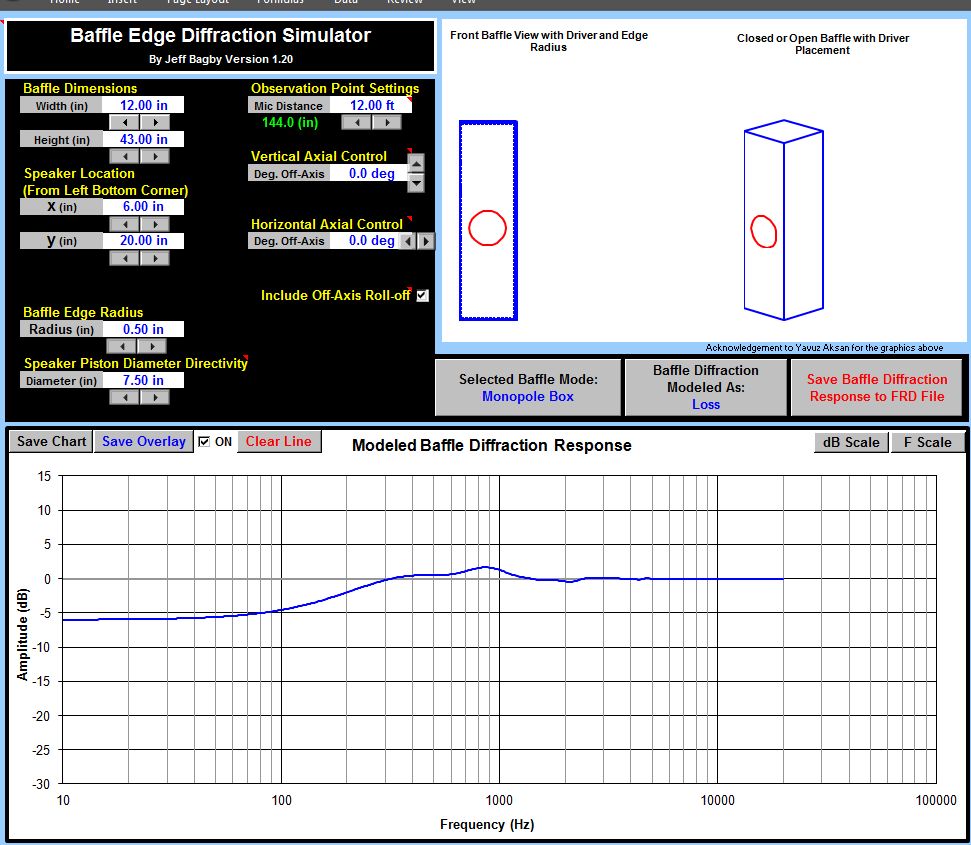Increase Mic Distance with right arrow
Viewport: 971px width, 845px height.
pyautogui.click(x=387, y=123)
